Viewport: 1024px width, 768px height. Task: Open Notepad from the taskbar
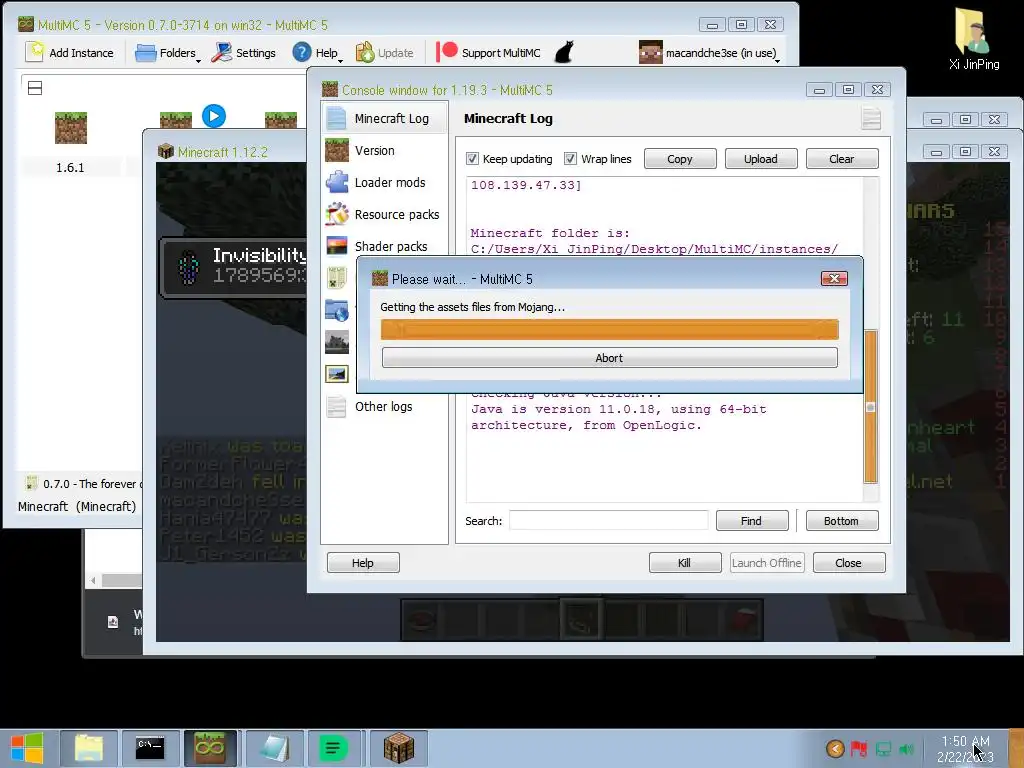click(x=274, y=748)
